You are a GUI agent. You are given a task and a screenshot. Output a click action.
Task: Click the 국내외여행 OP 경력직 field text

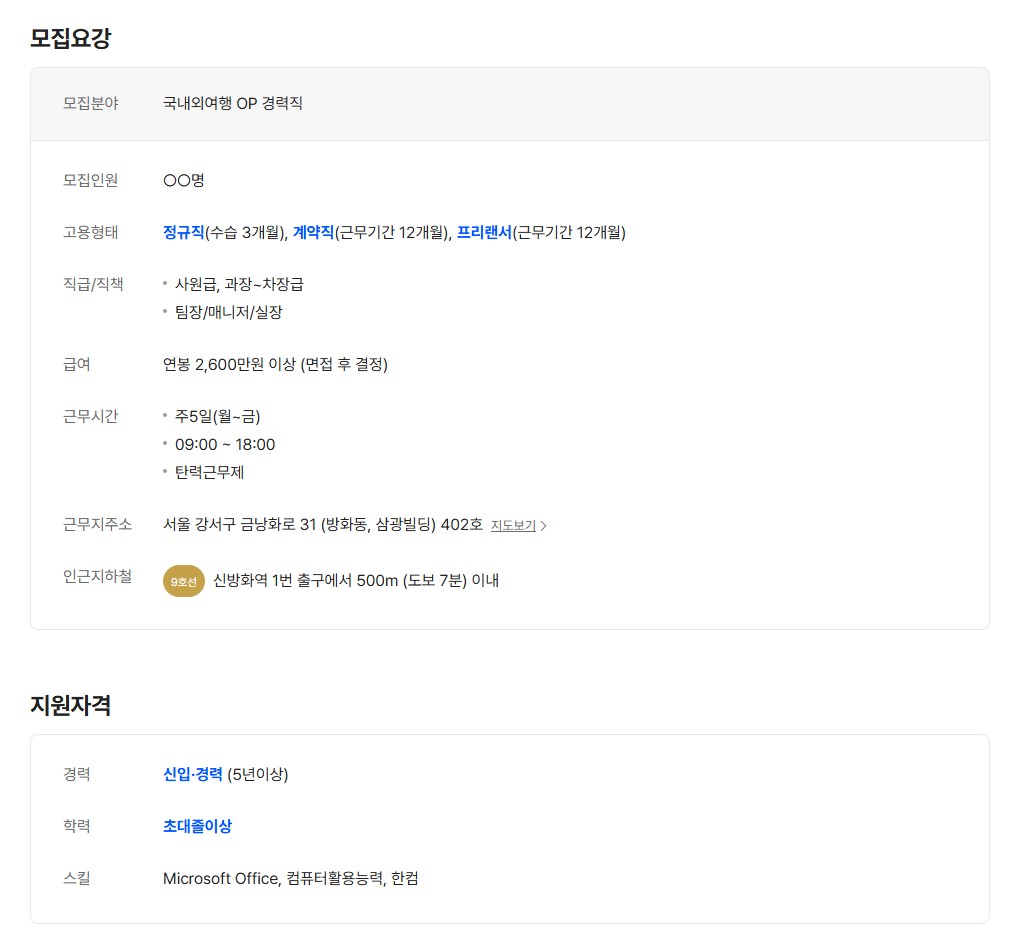[x=232, y=103]
